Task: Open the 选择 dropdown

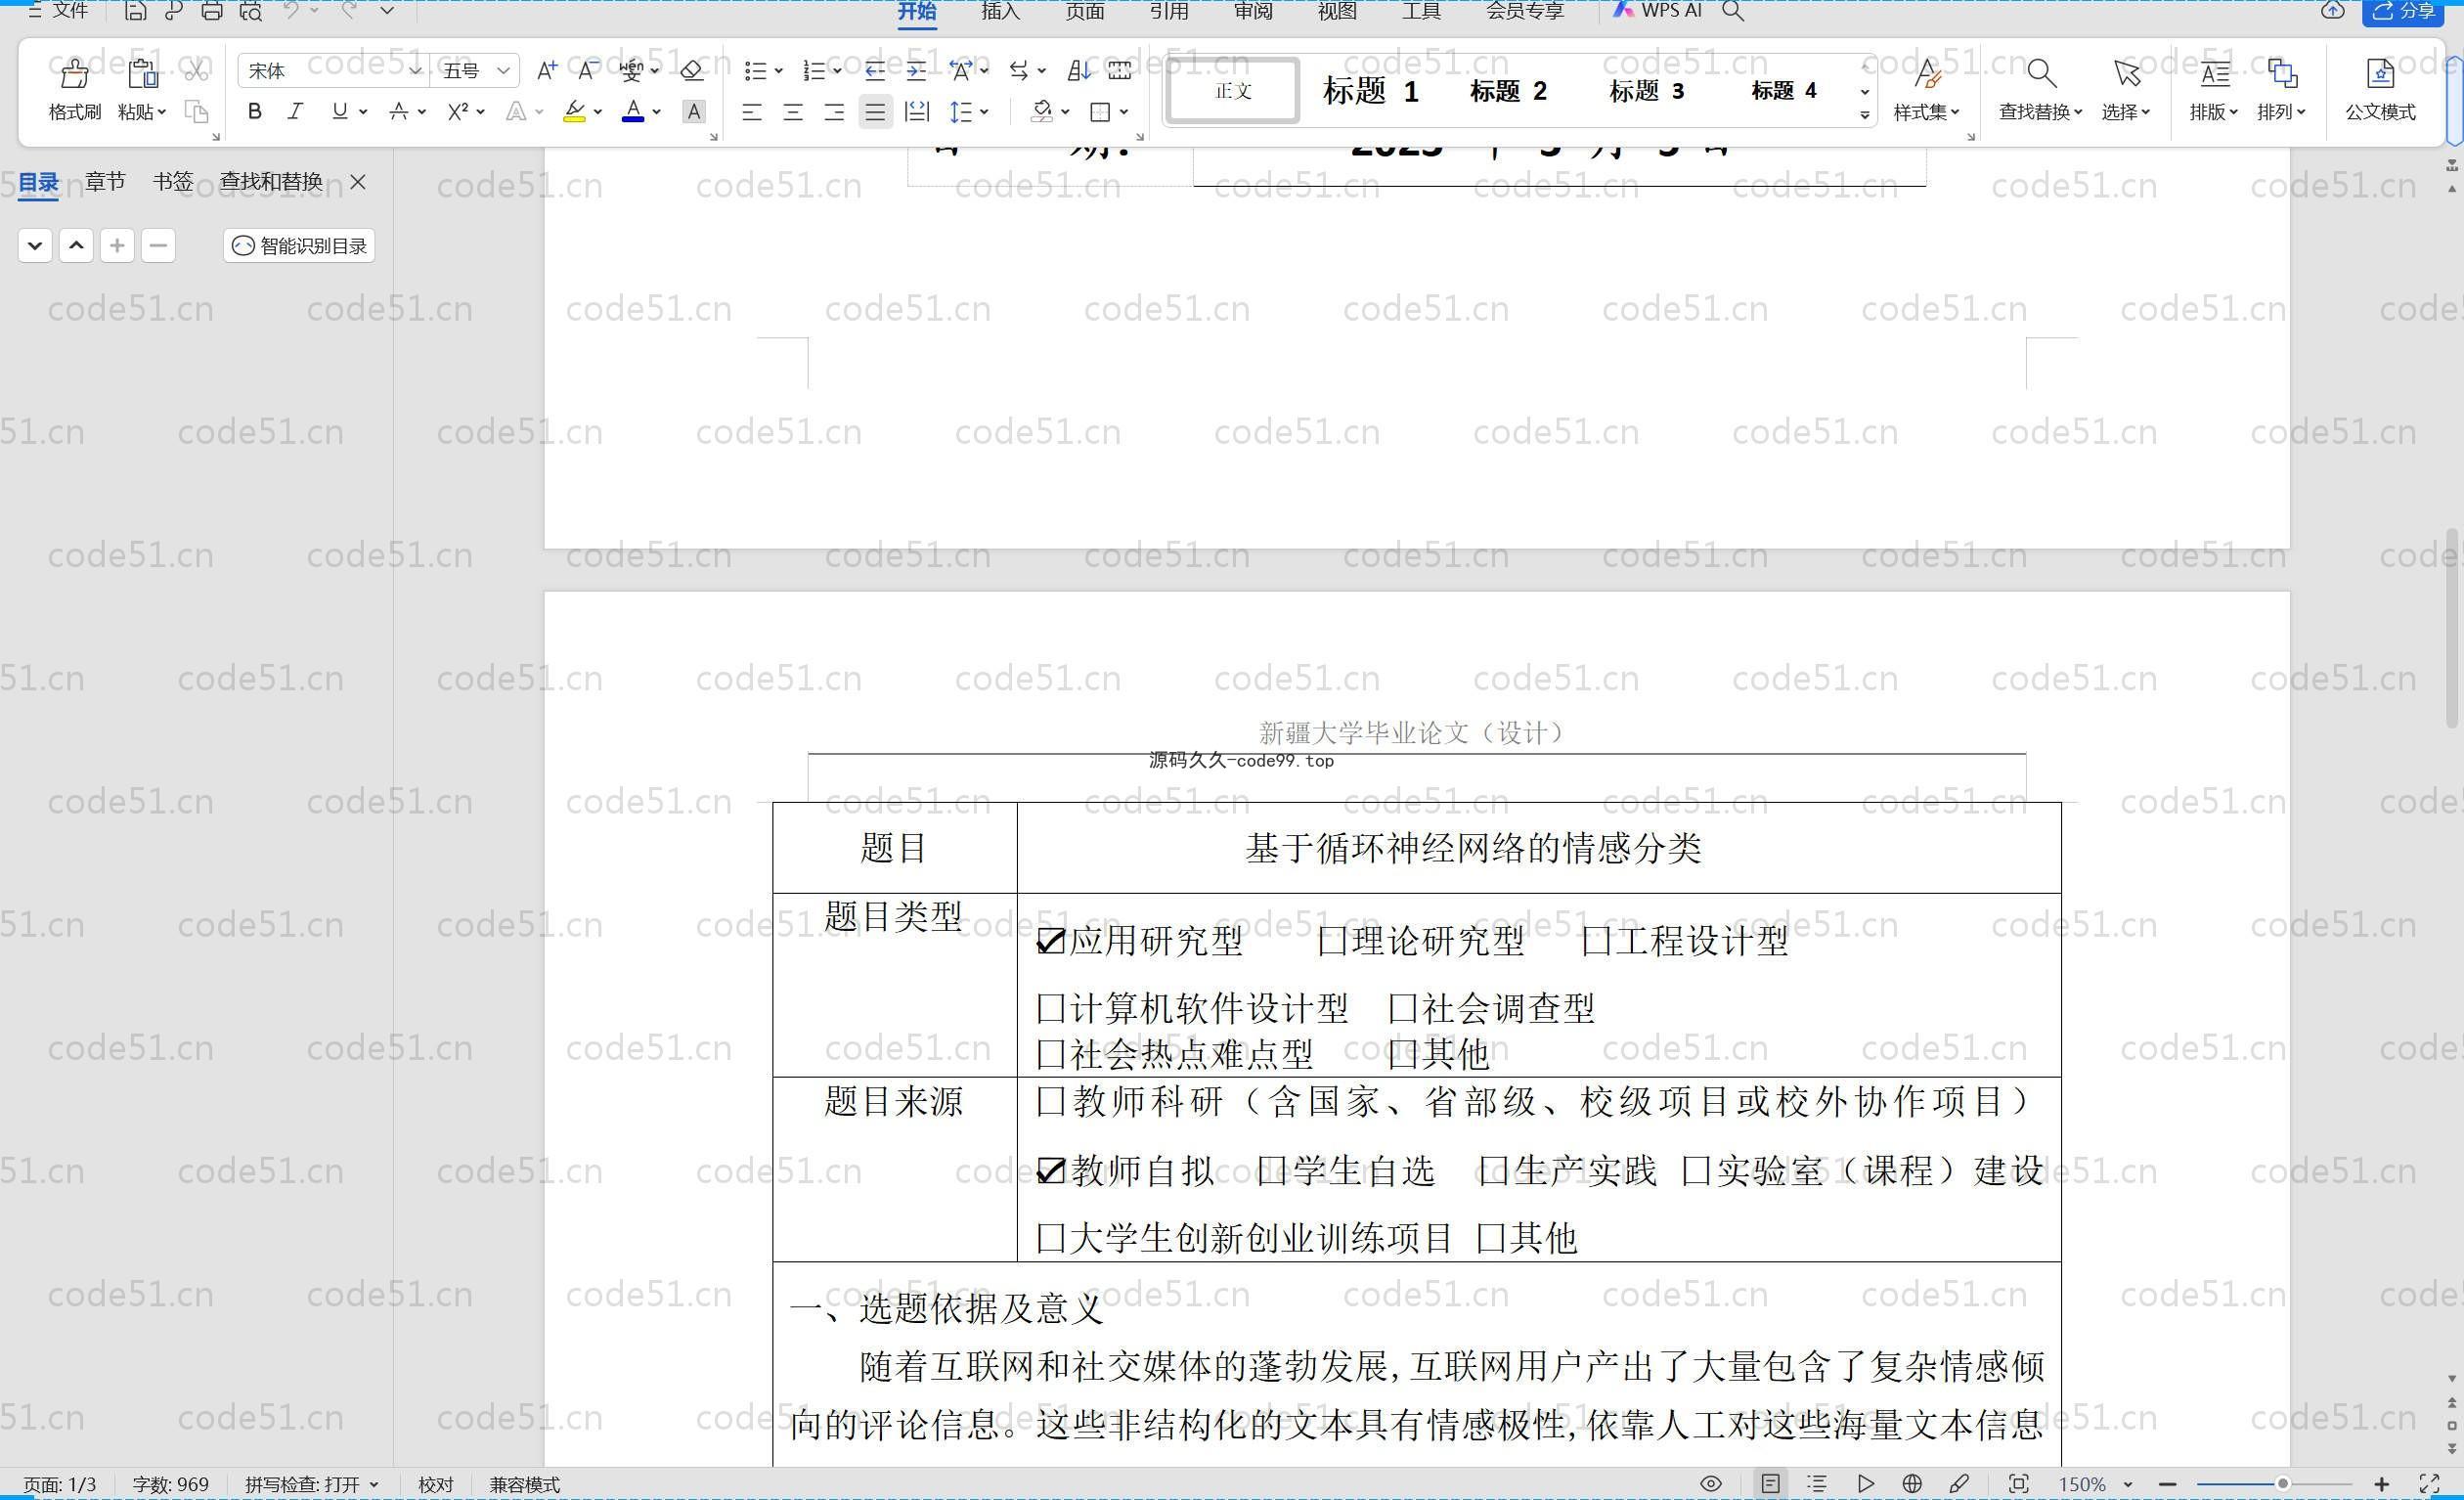Action: click(x=2126, y=112)
